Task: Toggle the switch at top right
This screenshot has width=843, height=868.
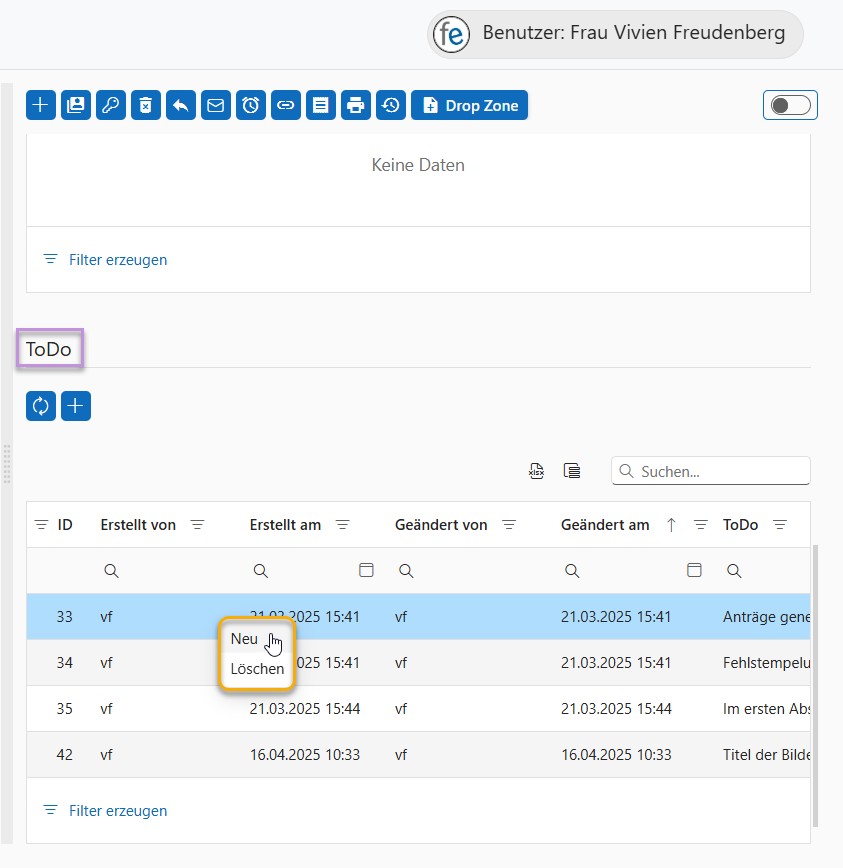Action: click(790, 105)
